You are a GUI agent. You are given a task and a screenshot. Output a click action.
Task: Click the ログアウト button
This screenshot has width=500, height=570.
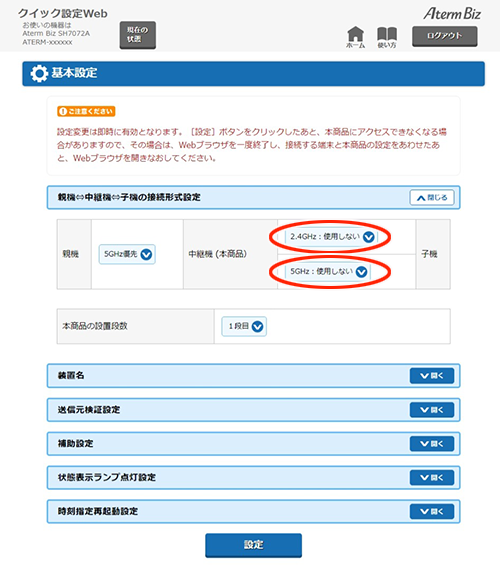tap(444, 36)
